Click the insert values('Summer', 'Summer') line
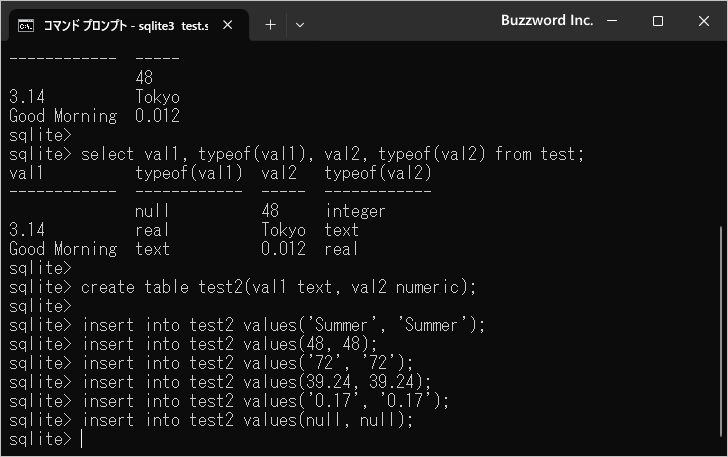 coord(283,325)
